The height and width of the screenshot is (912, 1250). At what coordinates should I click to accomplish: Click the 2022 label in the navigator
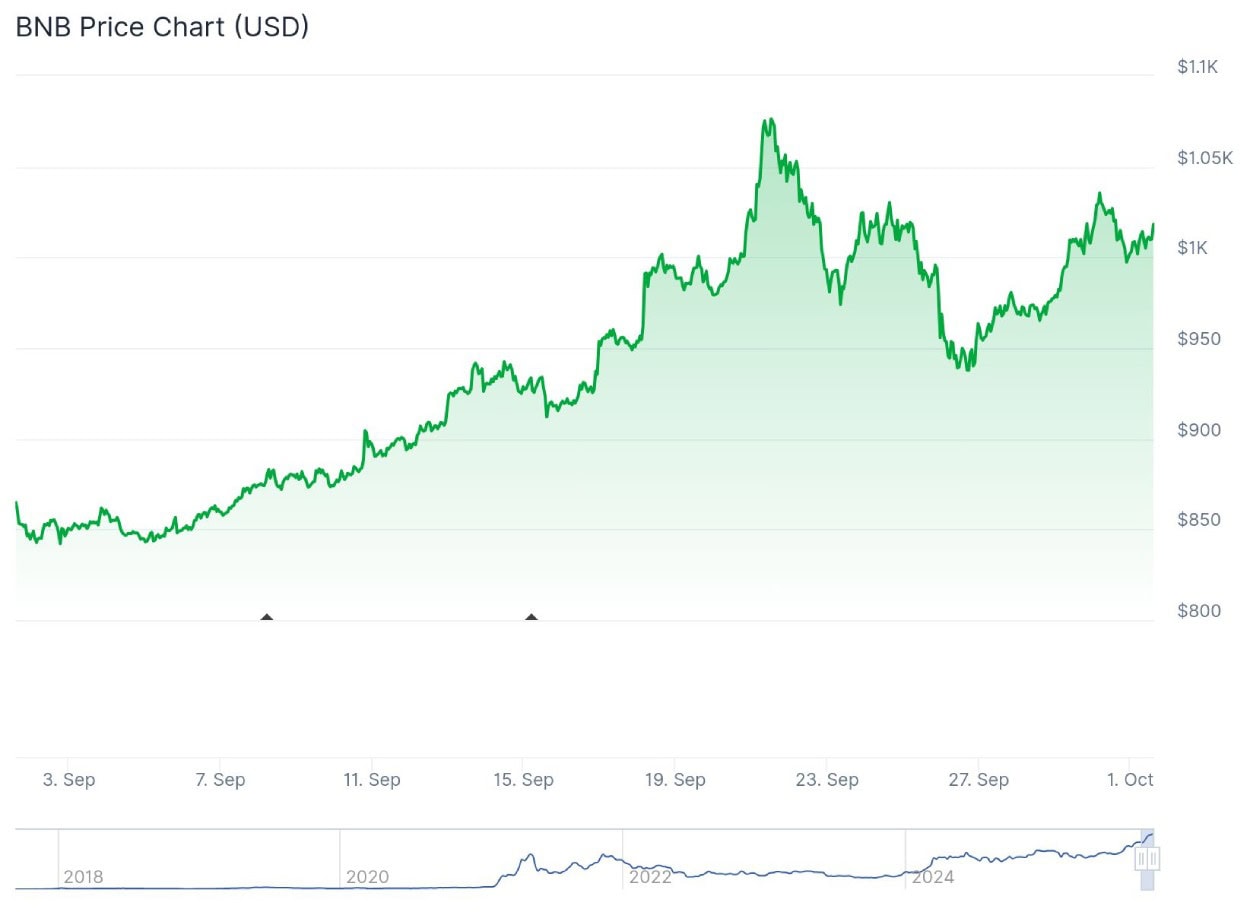tap(650, 877)
